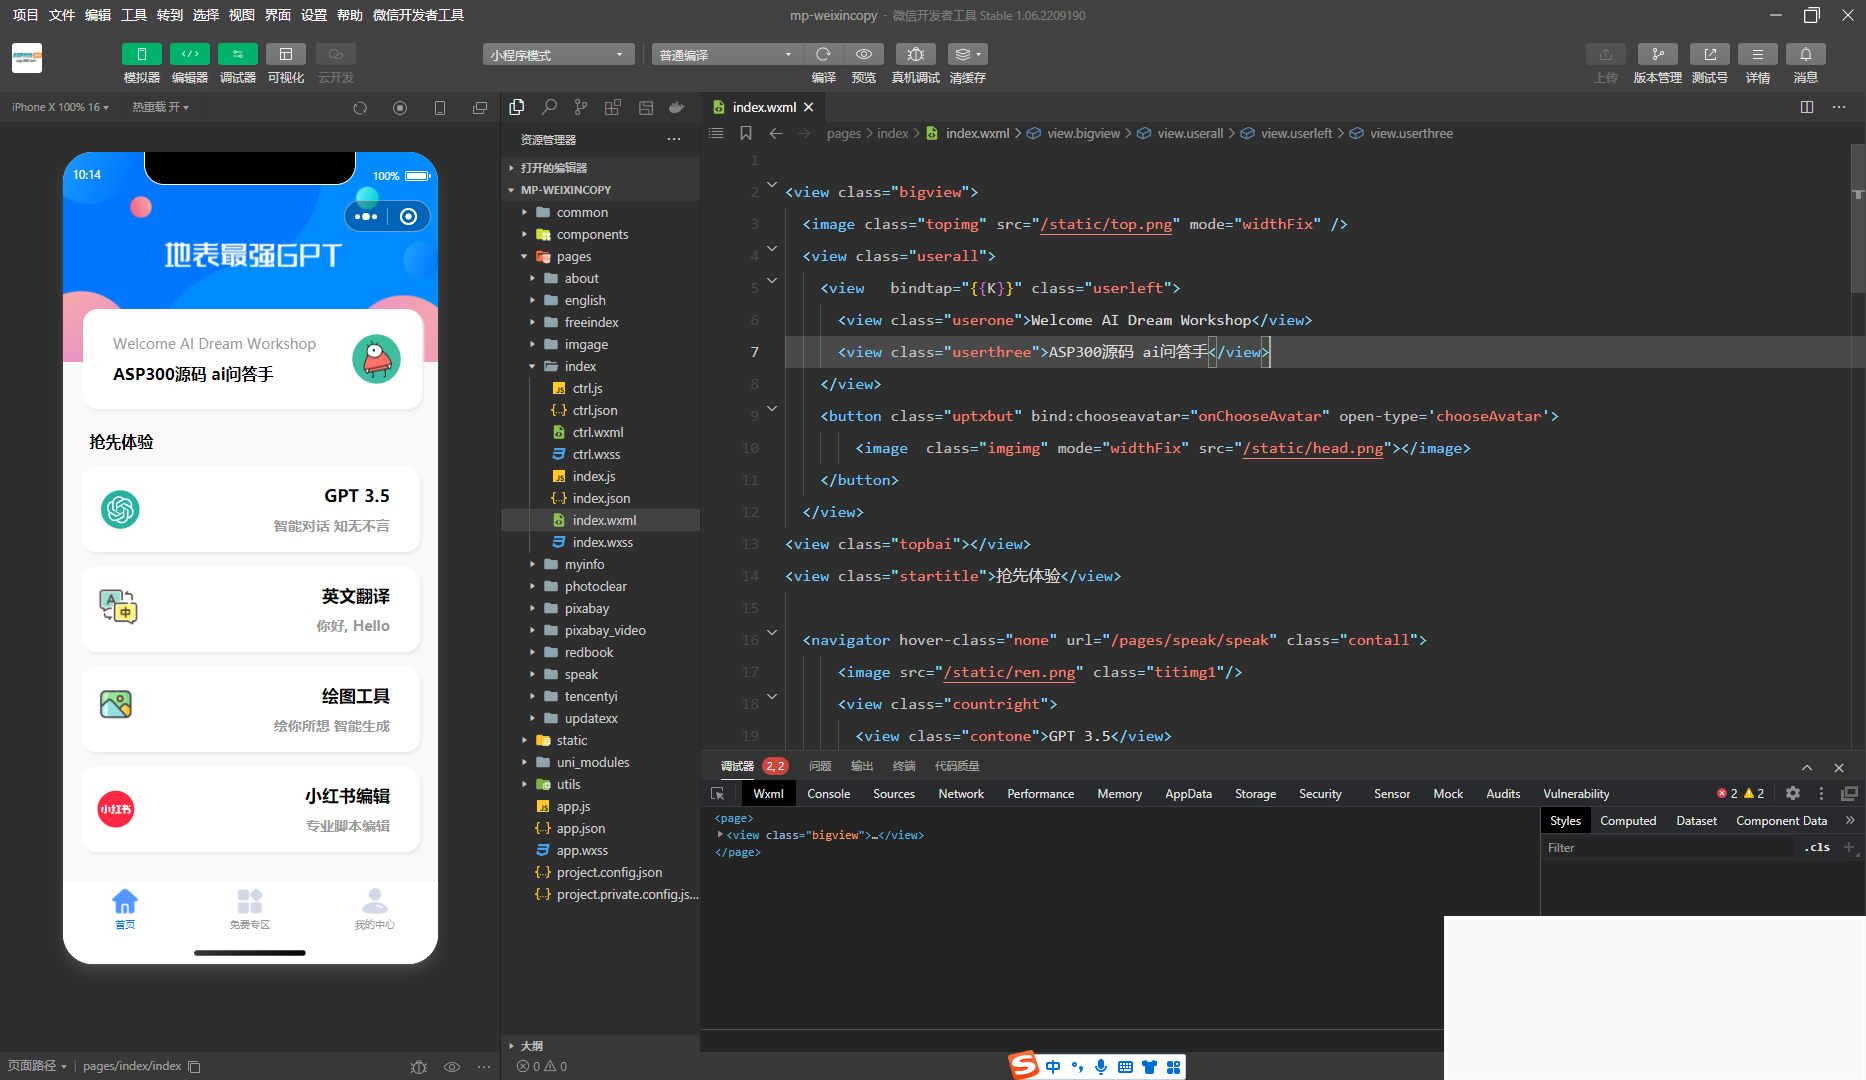This screenshot has height=1080, width=1866.
Task: Click the real device debug icon
Action: pos(914,55)
